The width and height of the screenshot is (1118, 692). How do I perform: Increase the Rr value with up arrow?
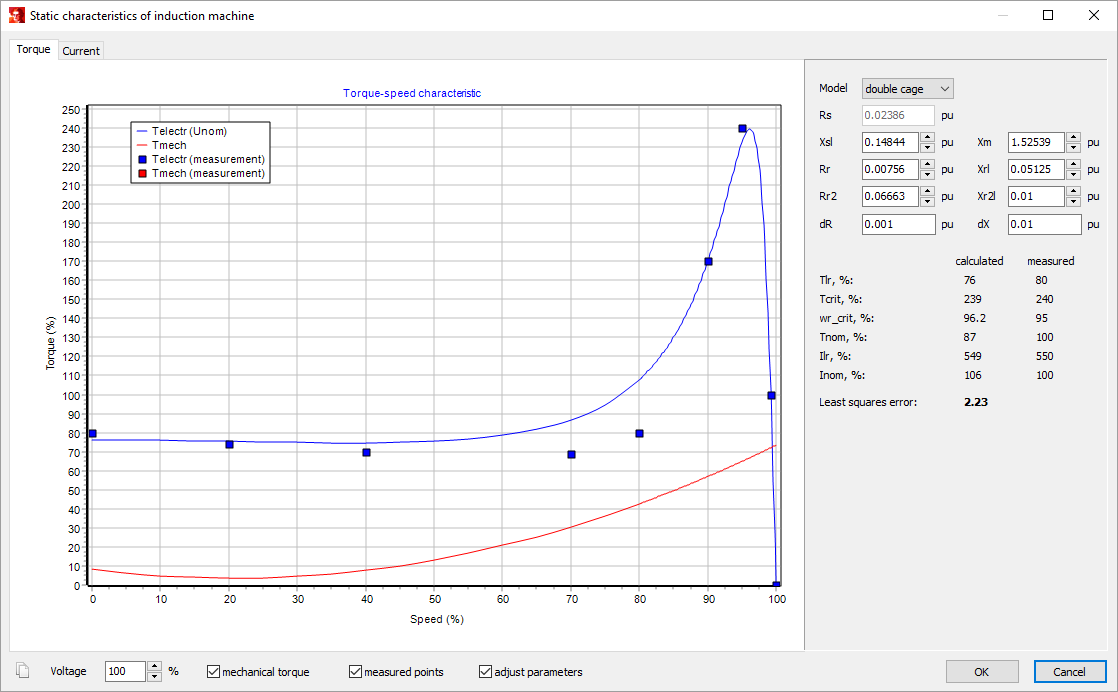click(x=927, y=164)
